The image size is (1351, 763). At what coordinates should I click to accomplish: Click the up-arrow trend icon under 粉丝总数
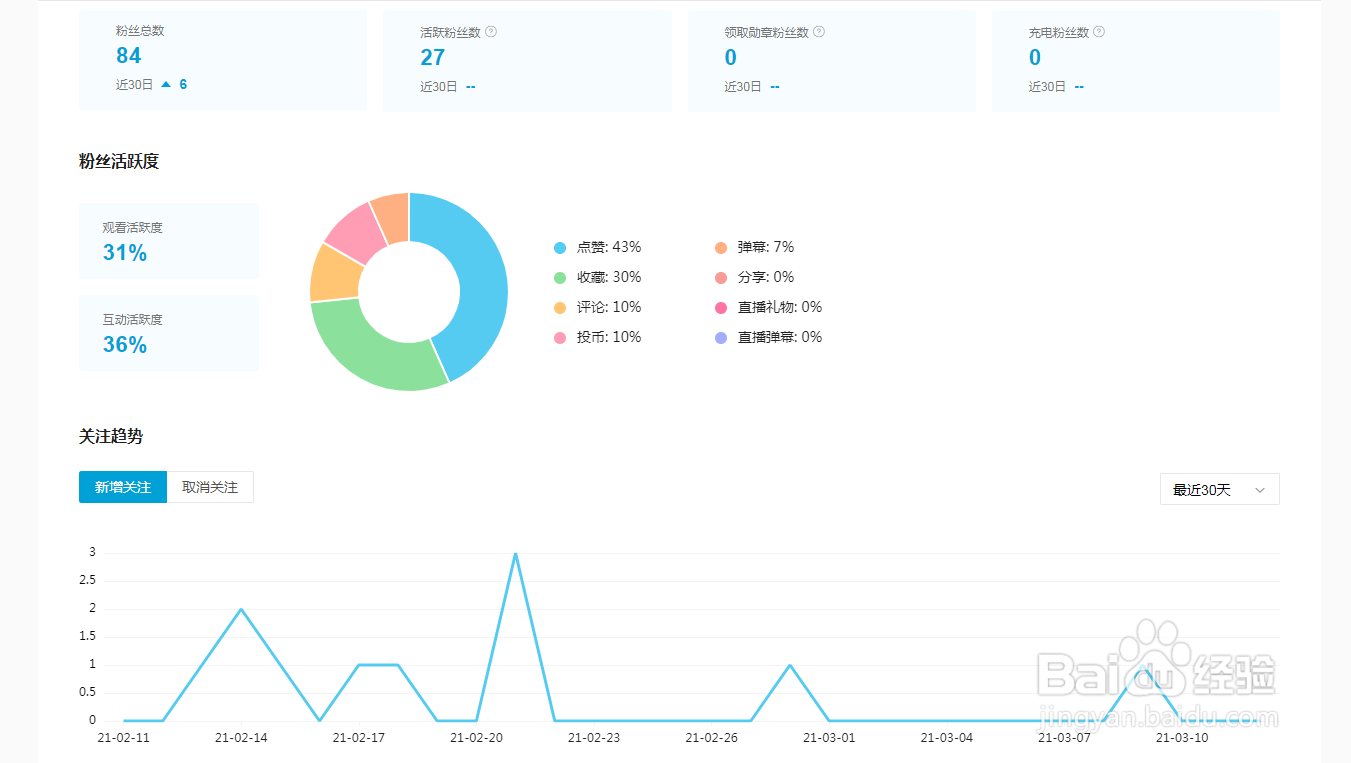point(166,84)
